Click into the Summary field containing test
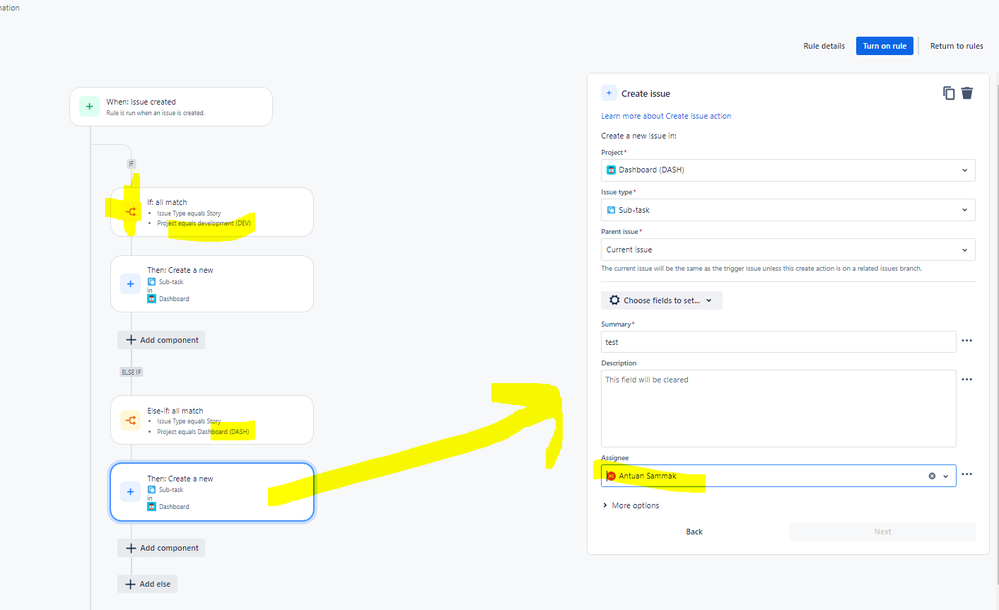 (778, 342)
